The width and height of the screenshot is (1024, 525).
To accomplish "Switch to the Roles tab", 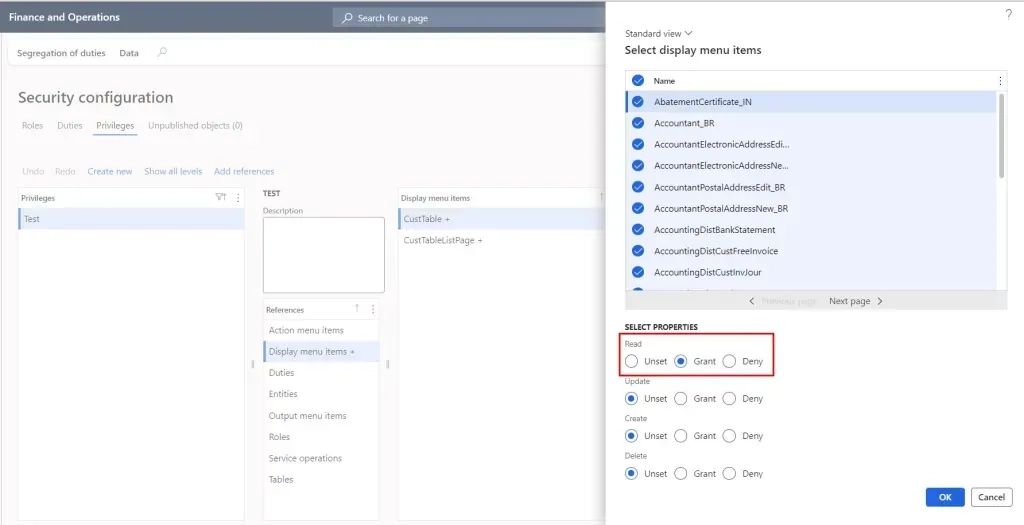I will (33, 125).
